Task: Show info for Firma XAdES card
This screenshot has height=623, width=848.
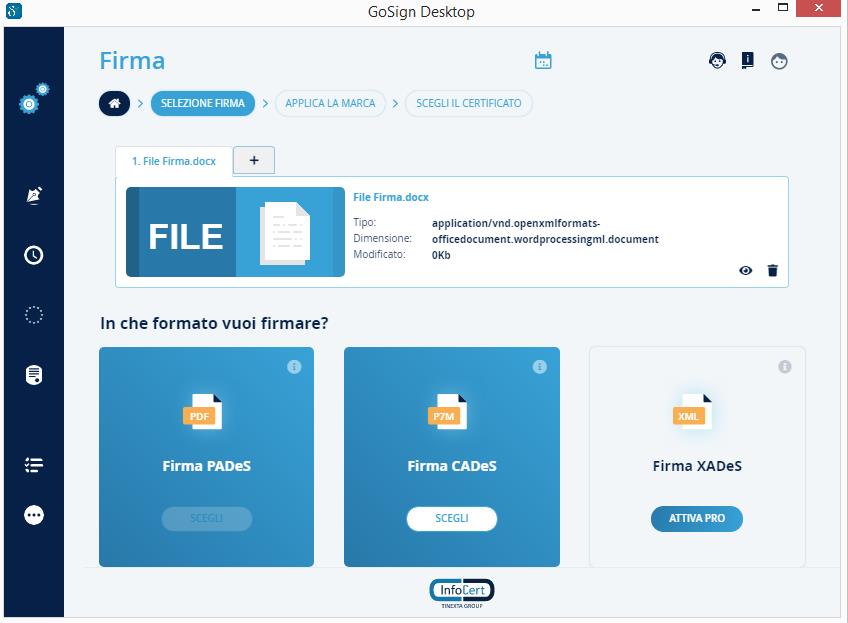Action: (785, 367)
